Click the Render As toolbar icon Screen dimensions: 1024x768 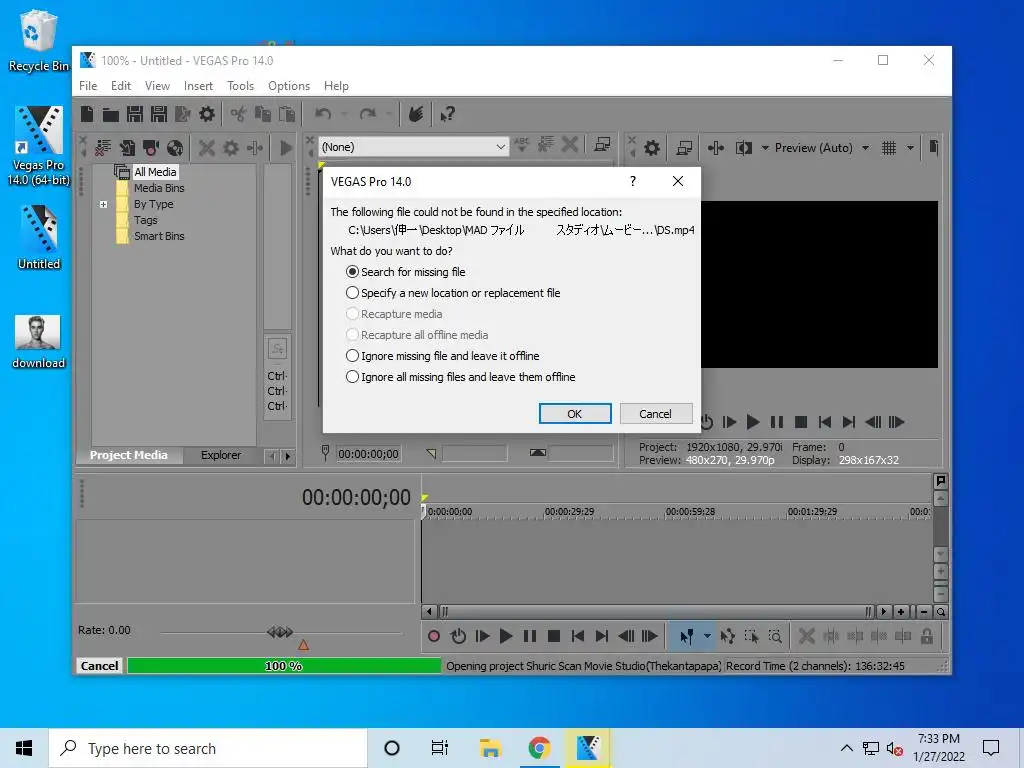183,114
